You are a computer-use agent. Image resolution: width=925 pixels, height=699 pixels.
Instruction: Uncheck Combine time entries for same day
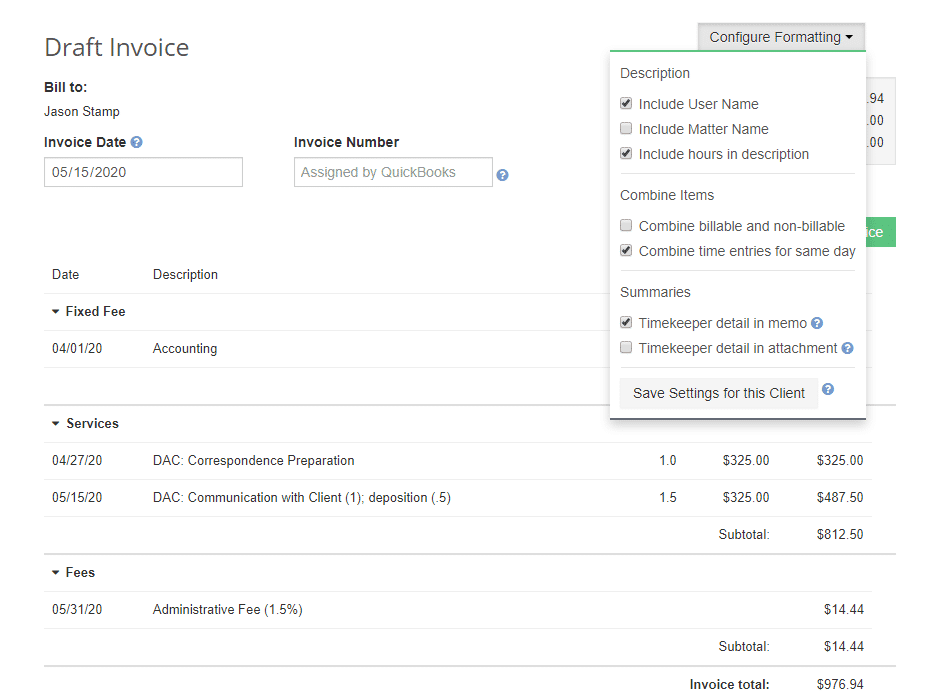point(626,251)
